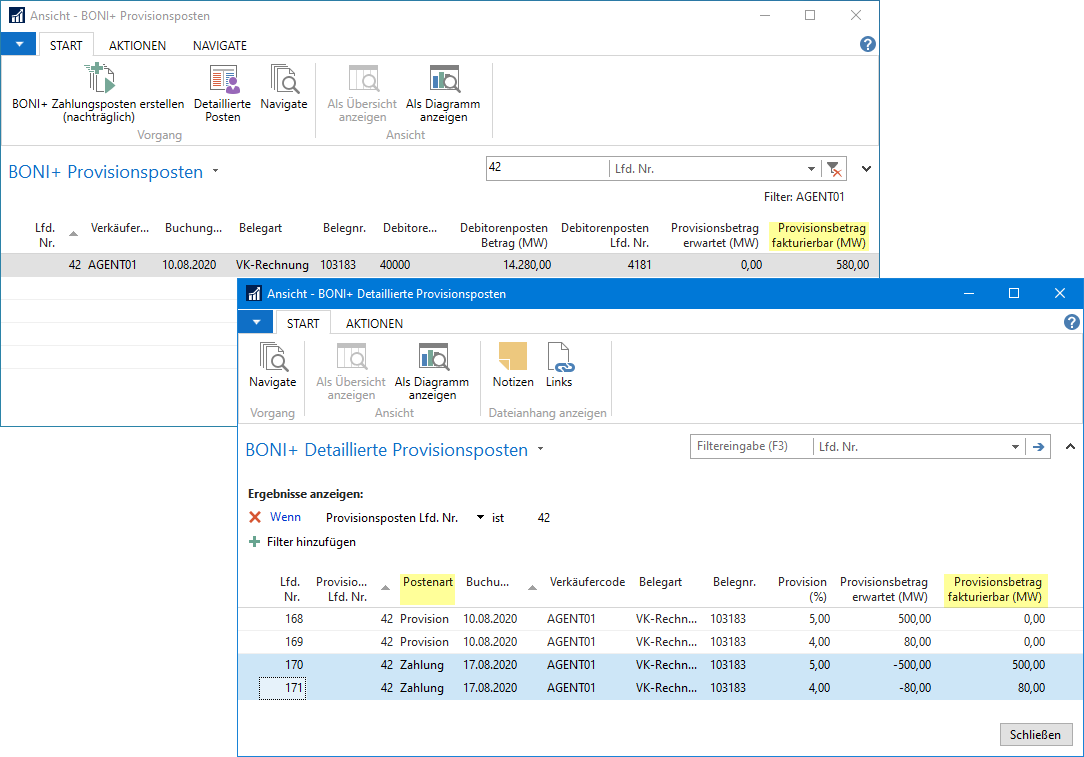
Task: Collapse the filter pane in detail window
Action: pyautogui.click(x=1069, y=447)
